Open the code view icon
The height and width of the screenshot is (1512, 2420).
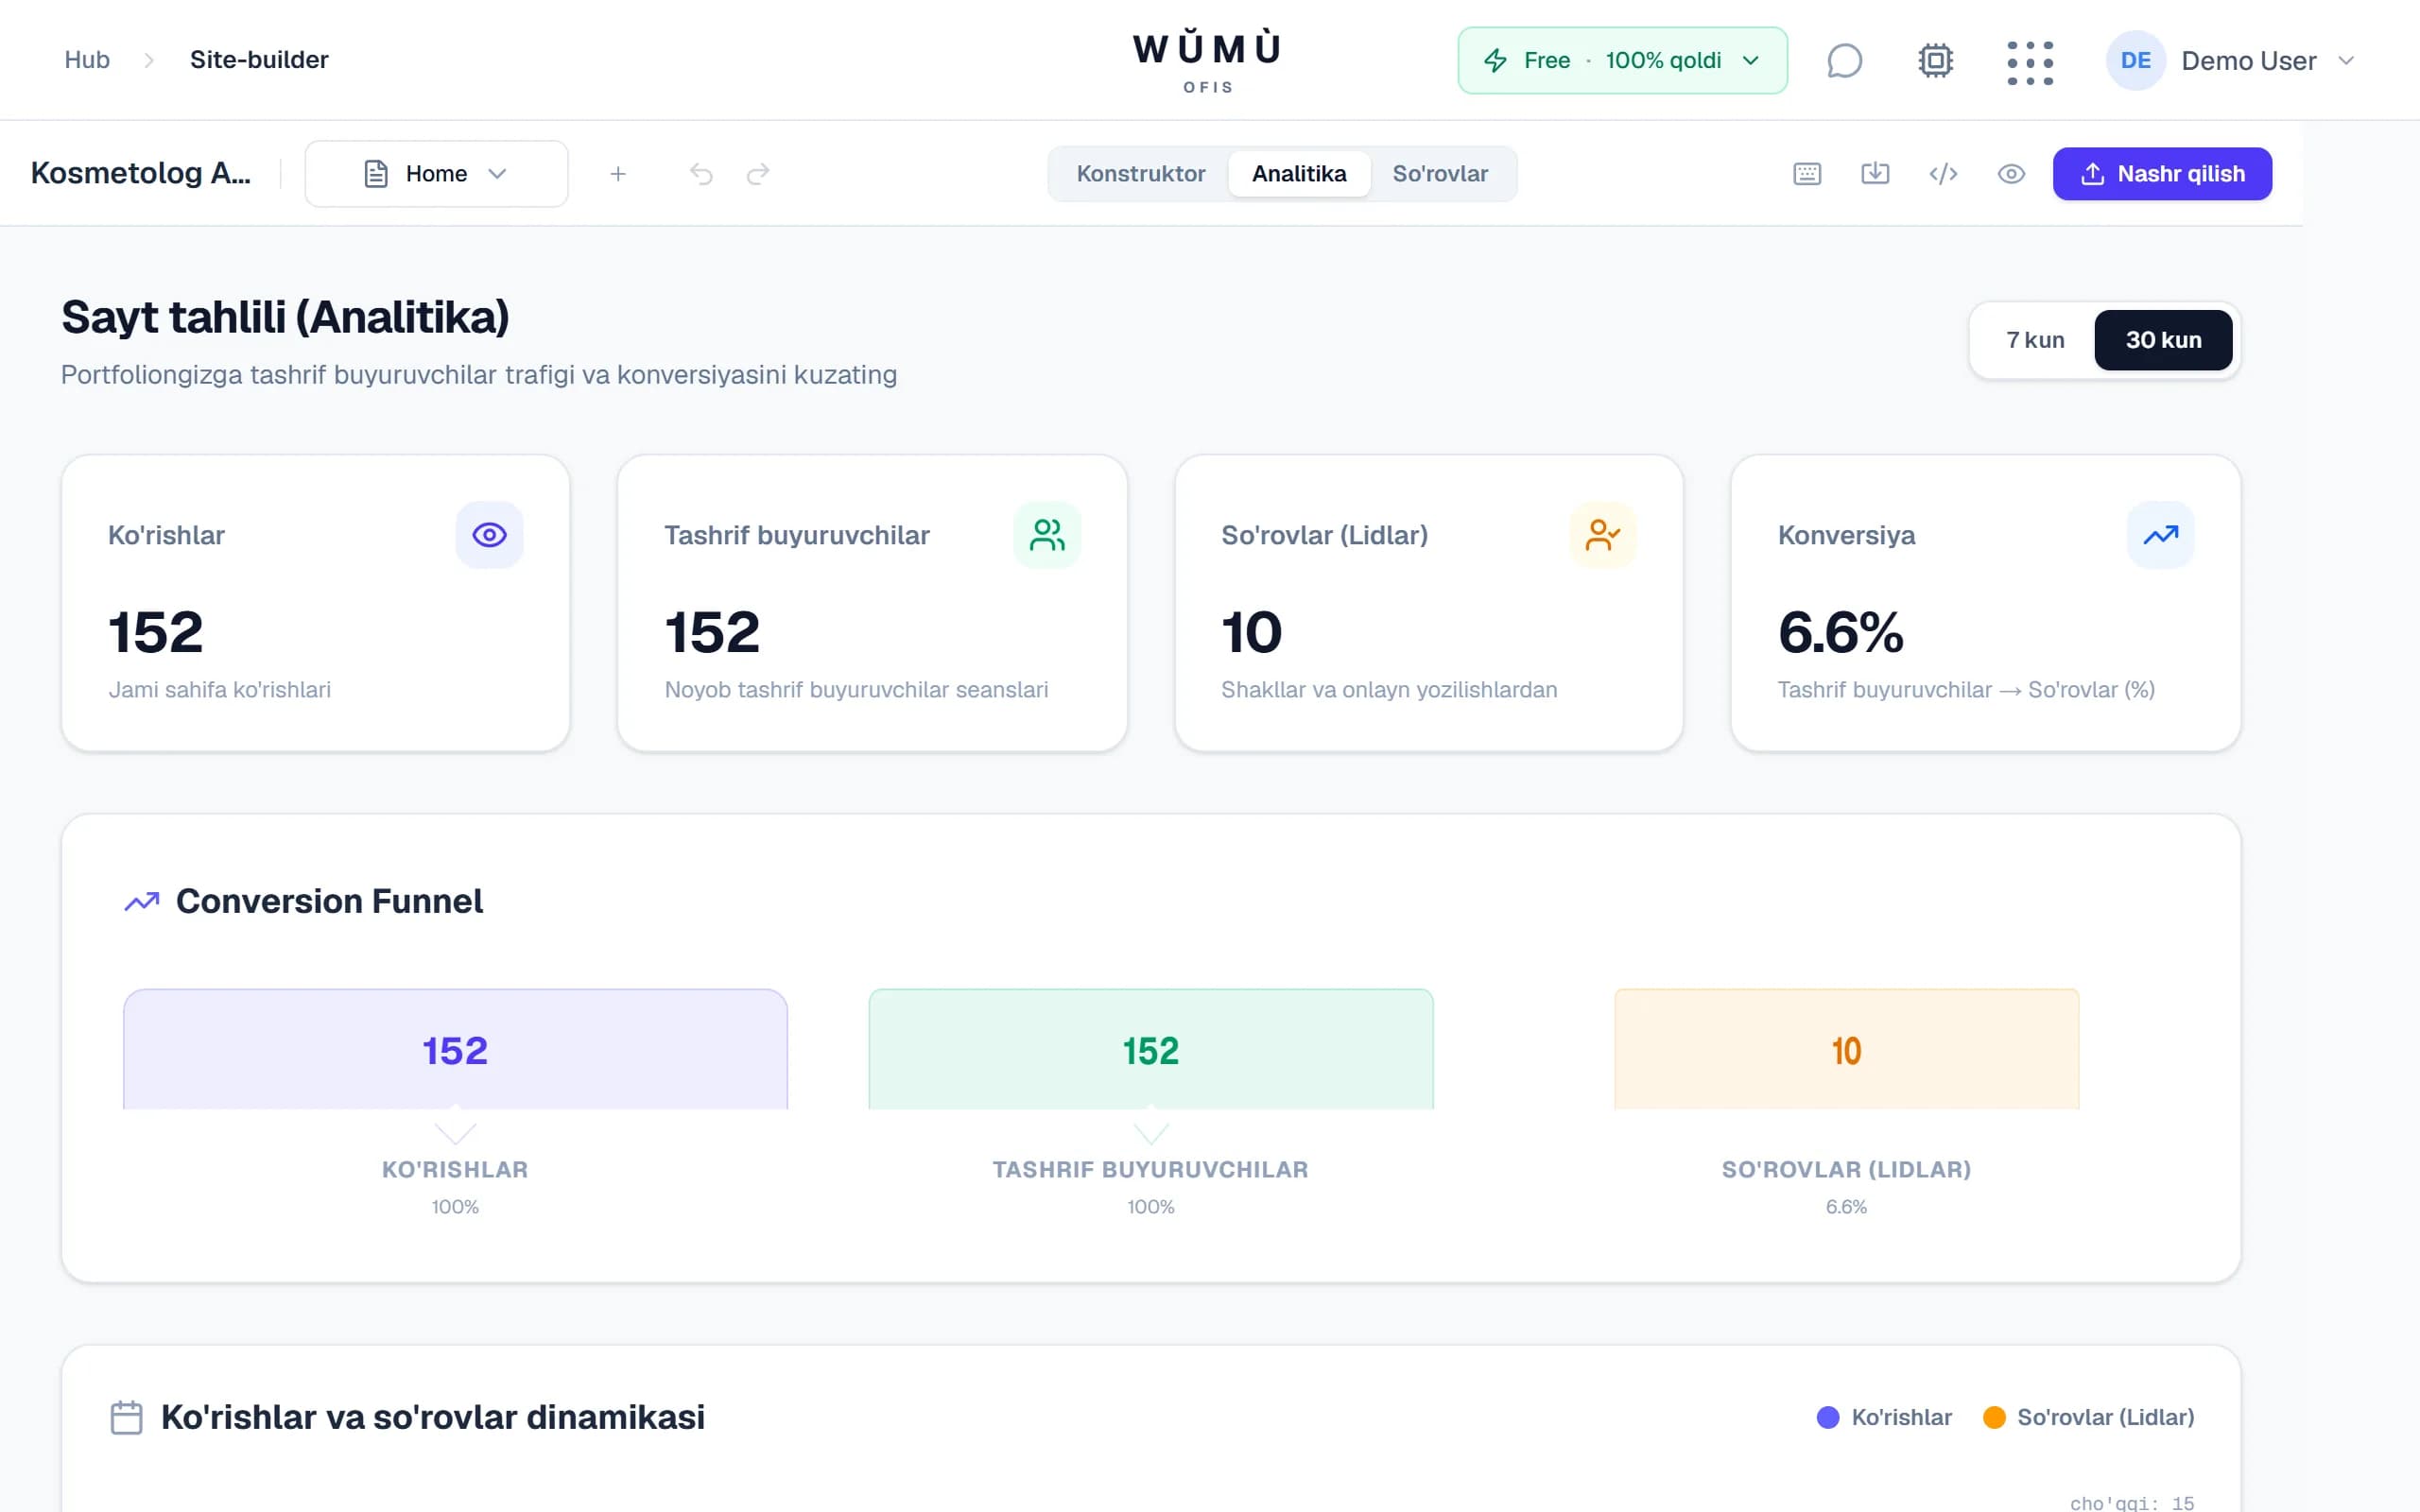[1943, 174]
